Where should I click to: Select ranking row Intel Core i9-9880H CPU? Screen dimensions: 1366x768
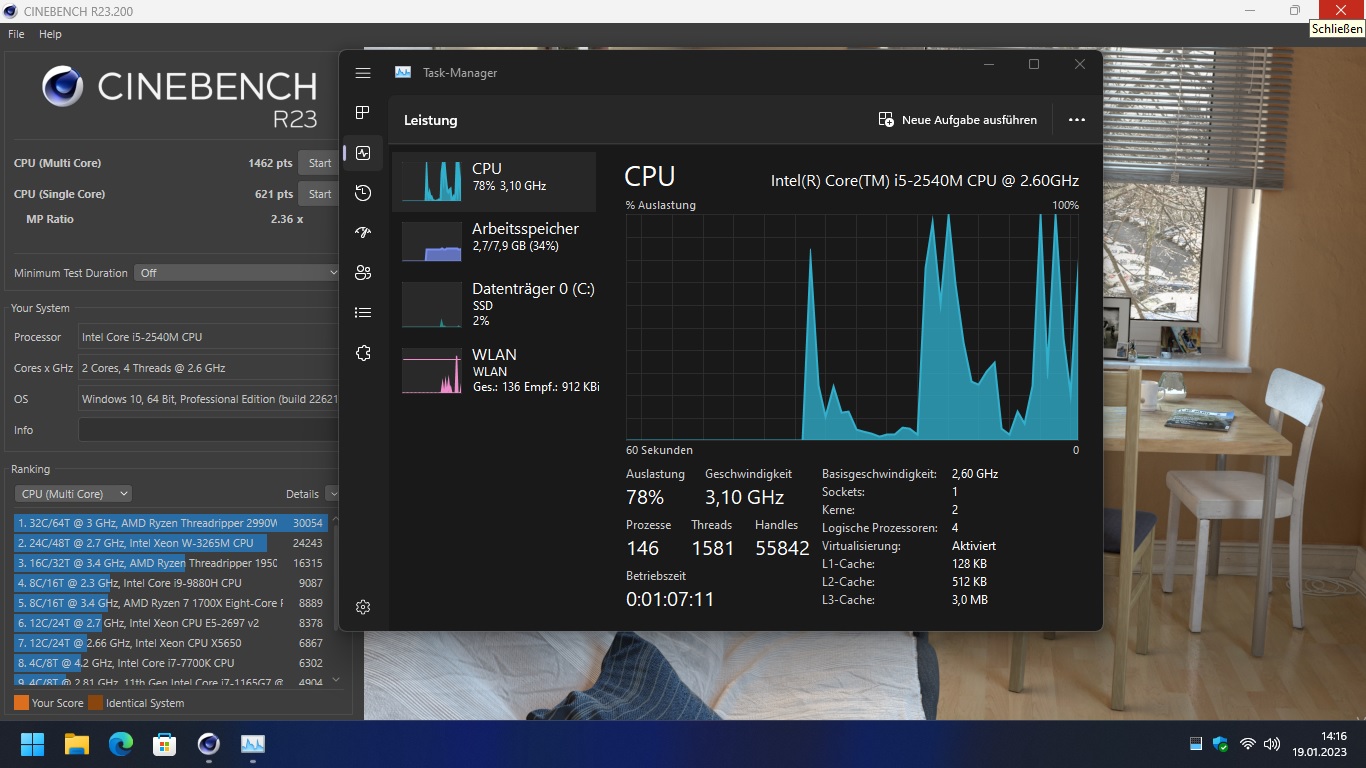170,583
